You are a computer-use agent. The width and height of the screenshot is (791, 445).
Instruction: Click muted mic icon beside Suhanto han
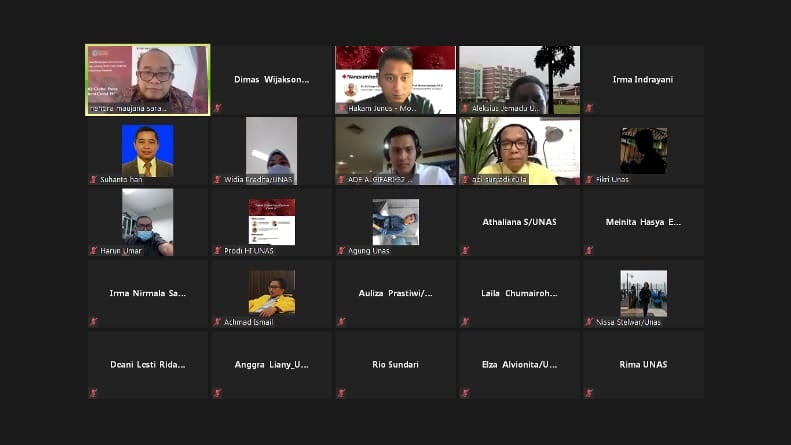[x=93, y=179]
